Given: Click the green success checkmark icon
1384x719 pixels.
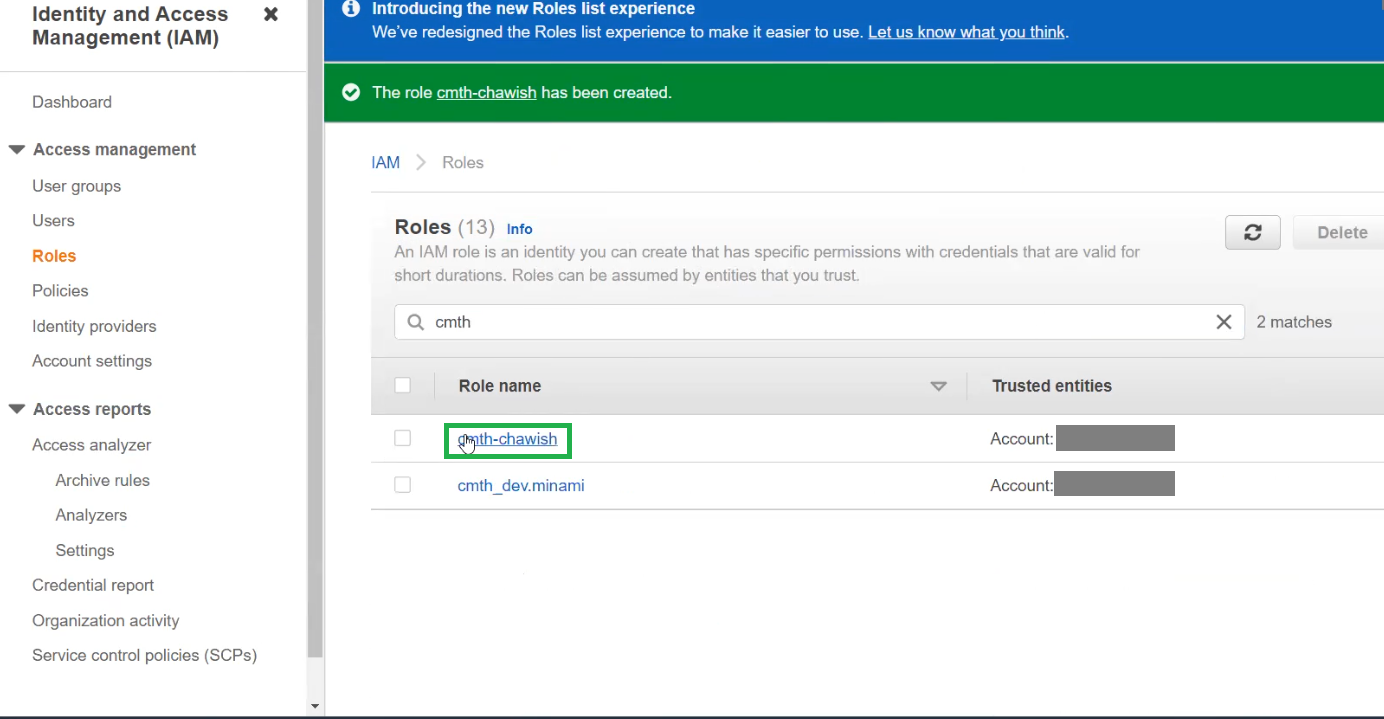Looking at the screenshot, I should coord(351,92).
